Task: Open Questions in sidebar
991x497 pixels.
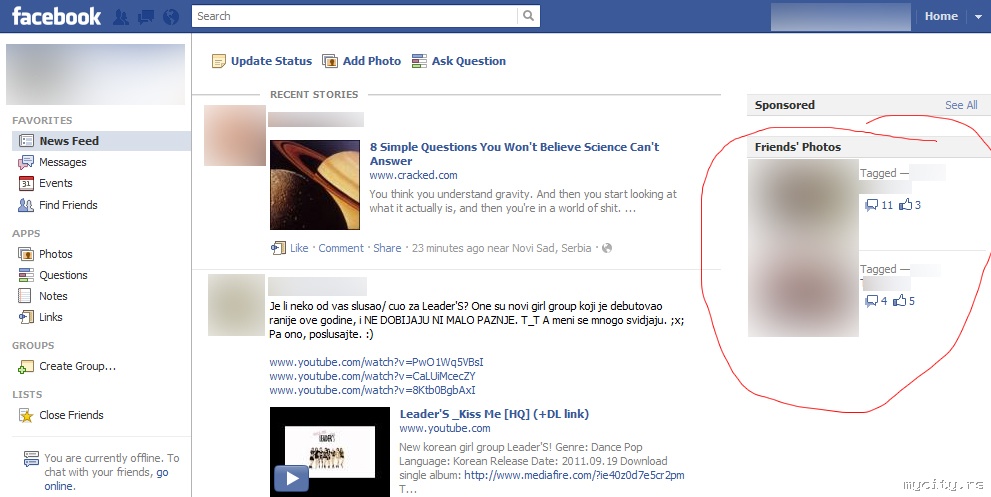Action: tap(63, 275)
